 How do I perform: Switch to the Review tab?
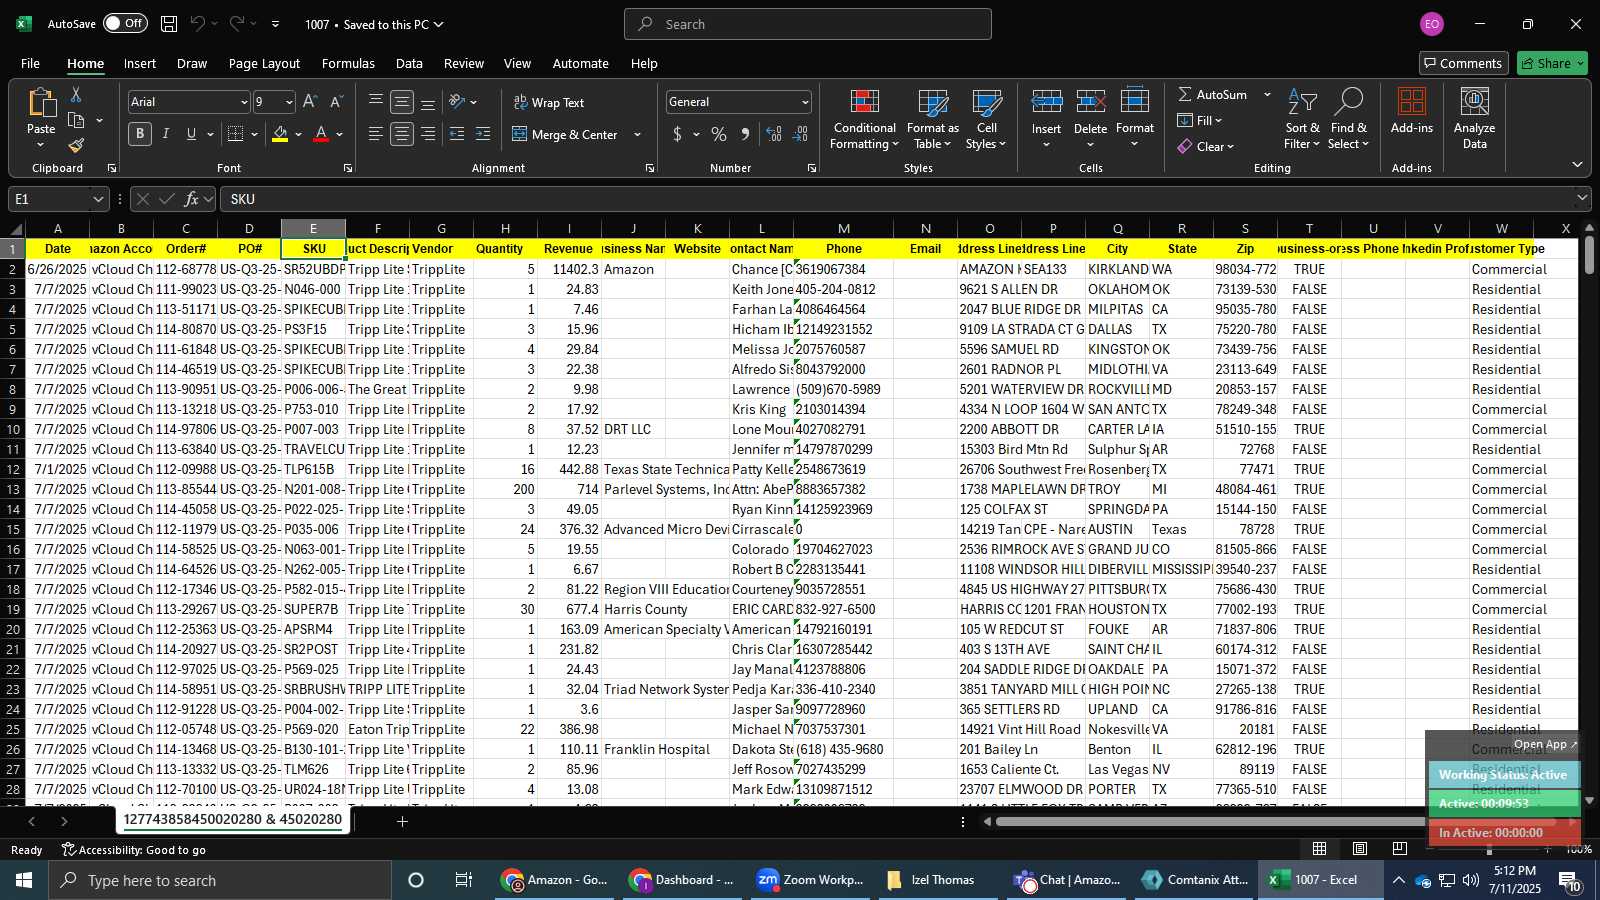point(464,63)
